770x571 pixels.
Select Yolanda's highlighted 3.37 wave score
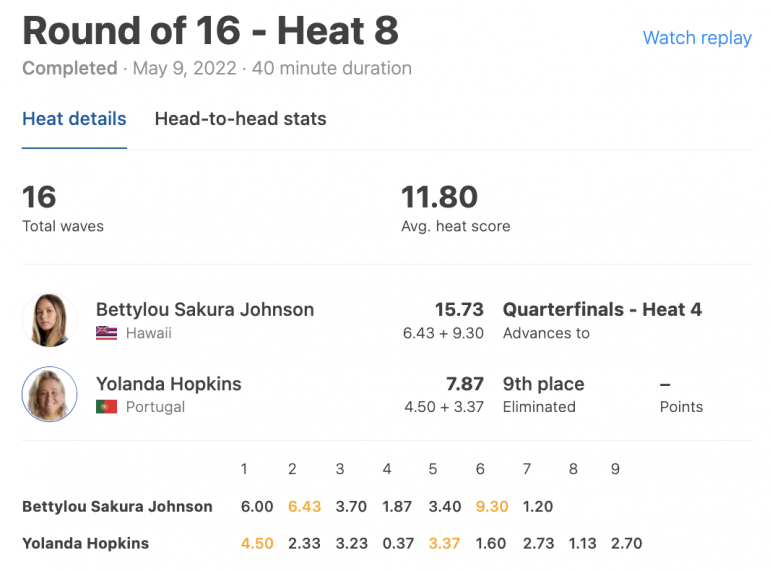[x=444, y=544]
